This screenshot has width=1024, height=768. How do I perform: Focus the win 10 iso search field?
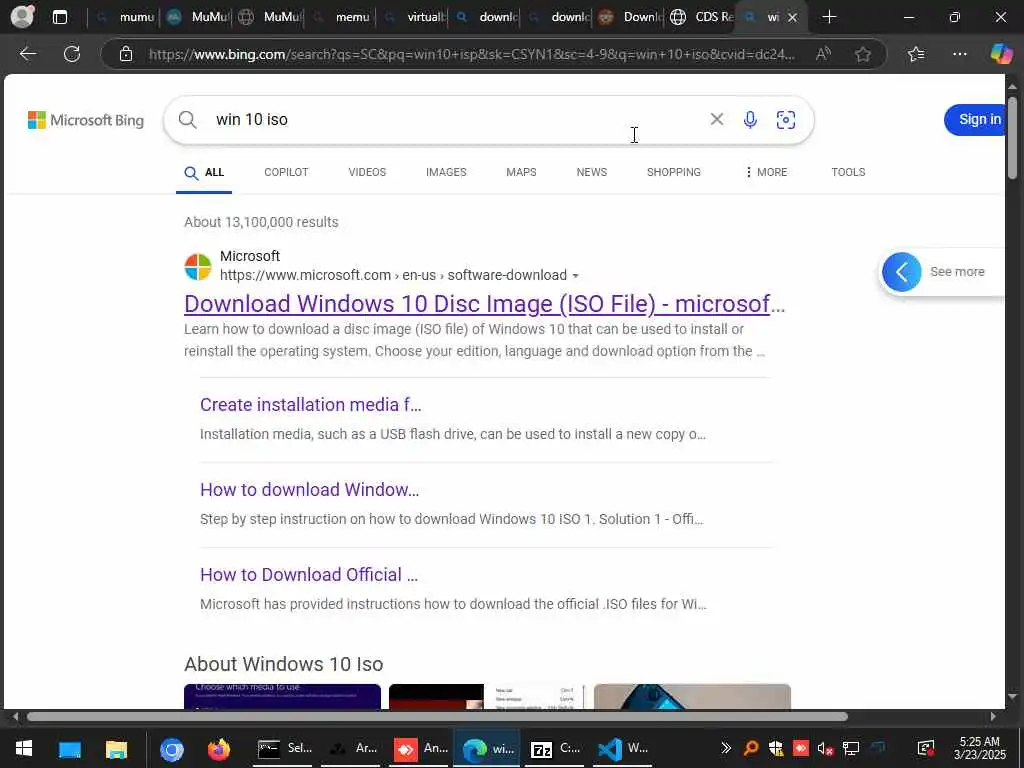tap(457, 120)
